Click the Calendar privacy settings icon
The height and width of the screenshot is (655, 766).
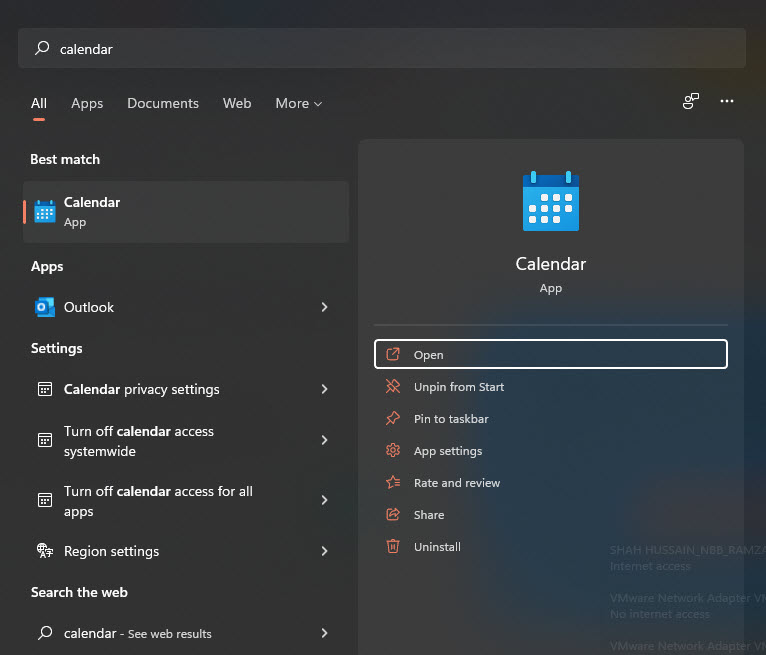(45, 389)
